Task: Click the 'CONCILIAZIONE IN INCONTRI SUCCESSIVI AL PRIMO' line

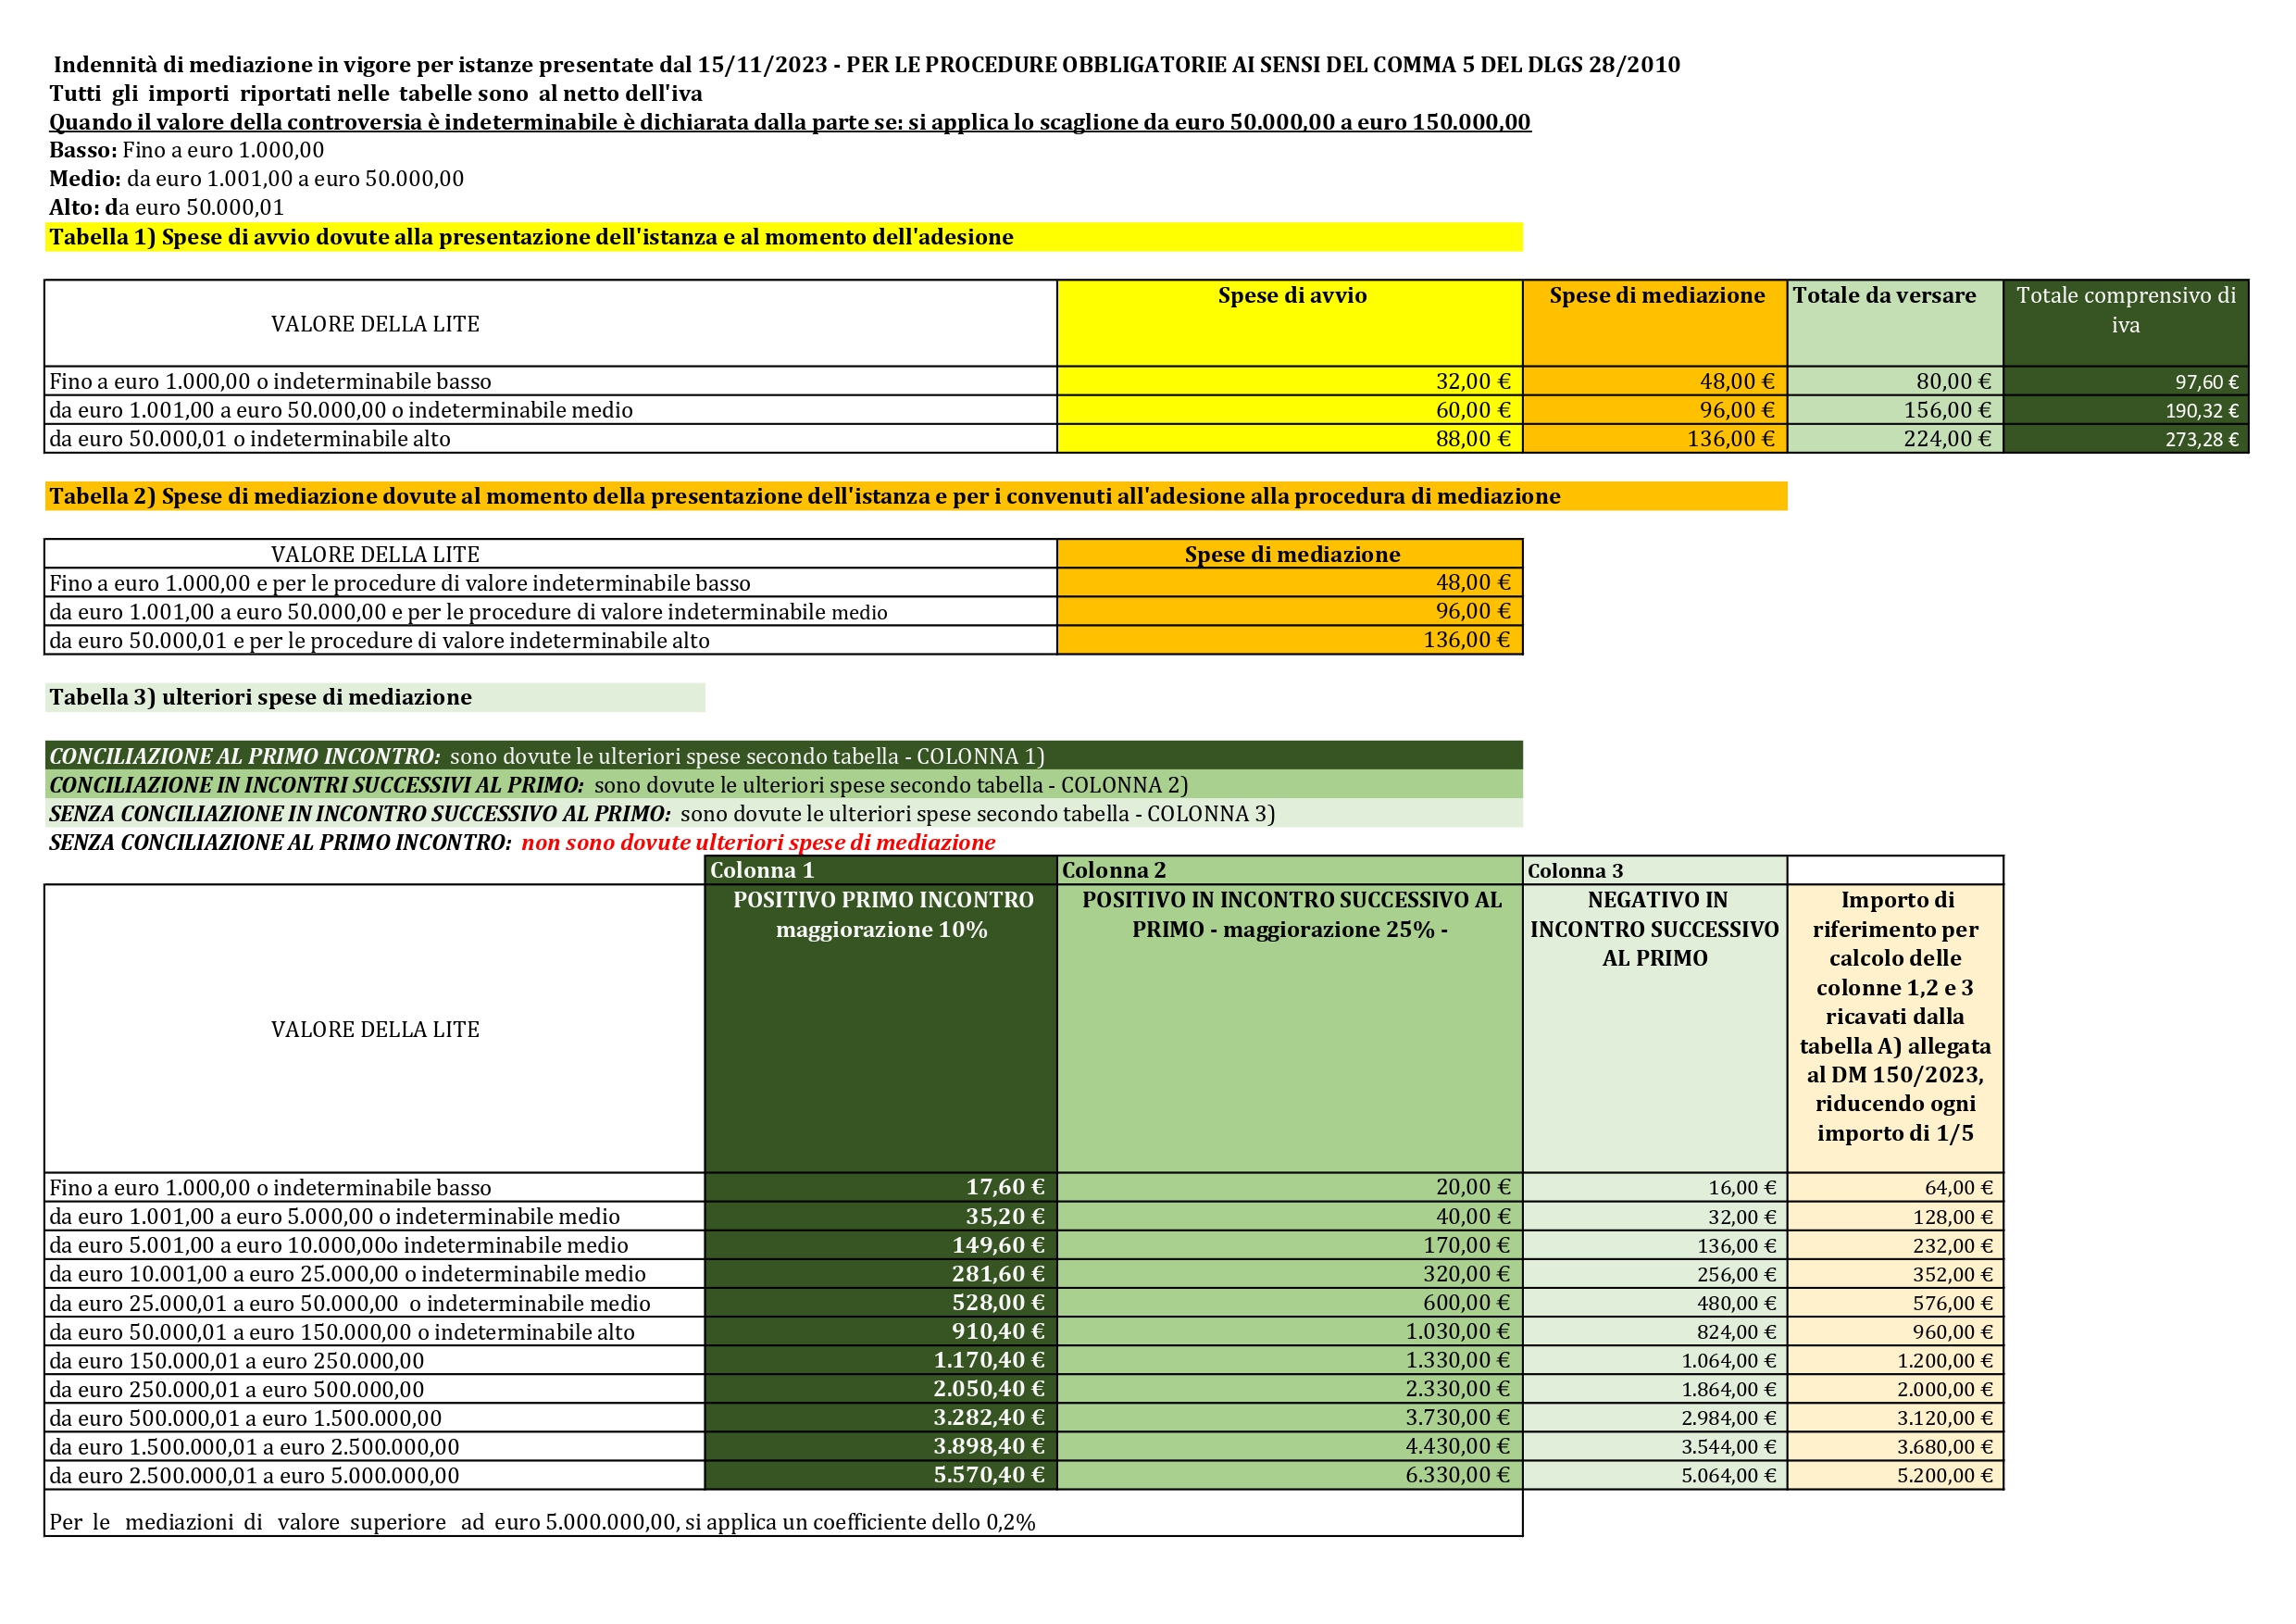Action: click(783, 785)
